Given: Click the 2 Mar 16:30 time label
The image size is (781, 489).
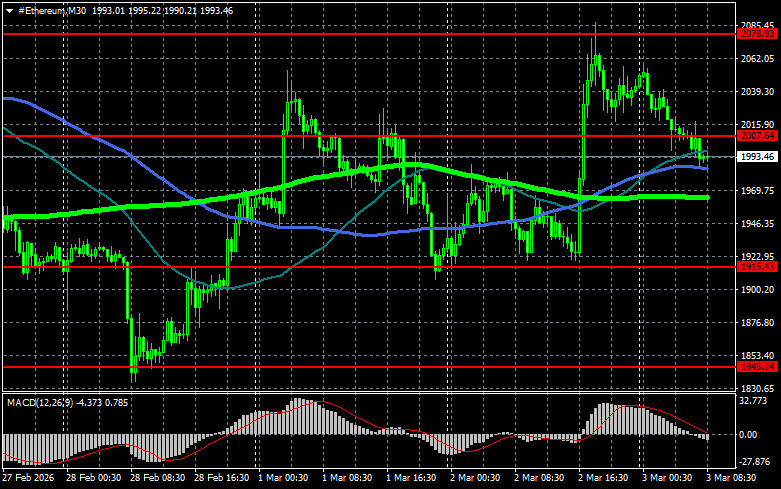Looking at the screenshot, I should (603, 478).
